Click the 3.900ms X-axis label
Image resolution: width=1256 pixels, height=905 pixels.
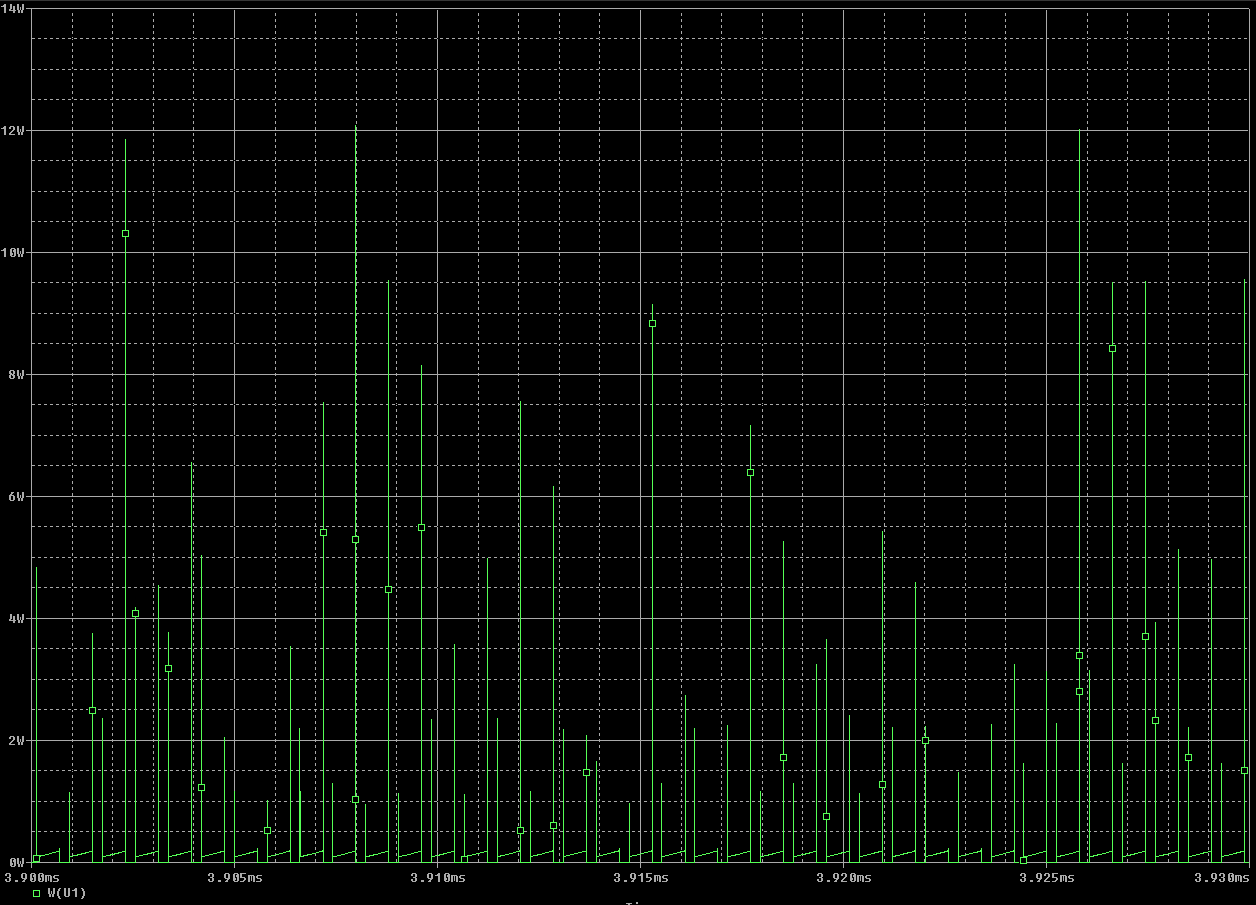34,877
